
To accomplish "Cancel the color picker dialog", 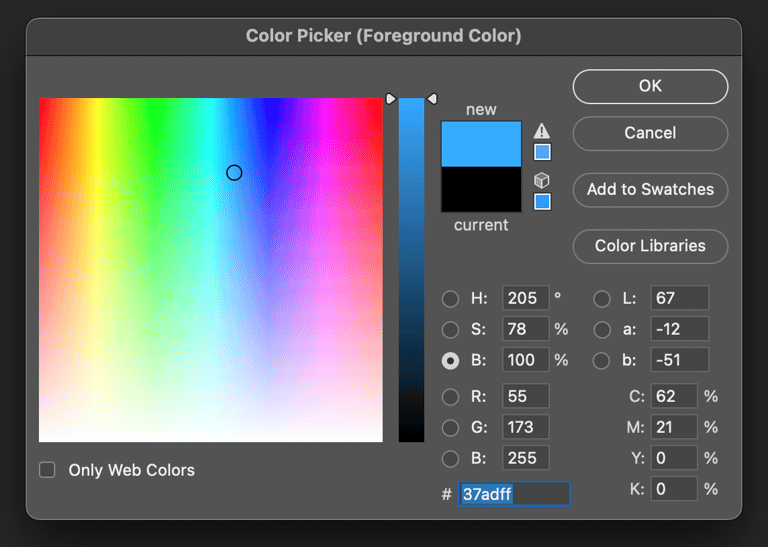I will 650,133.
